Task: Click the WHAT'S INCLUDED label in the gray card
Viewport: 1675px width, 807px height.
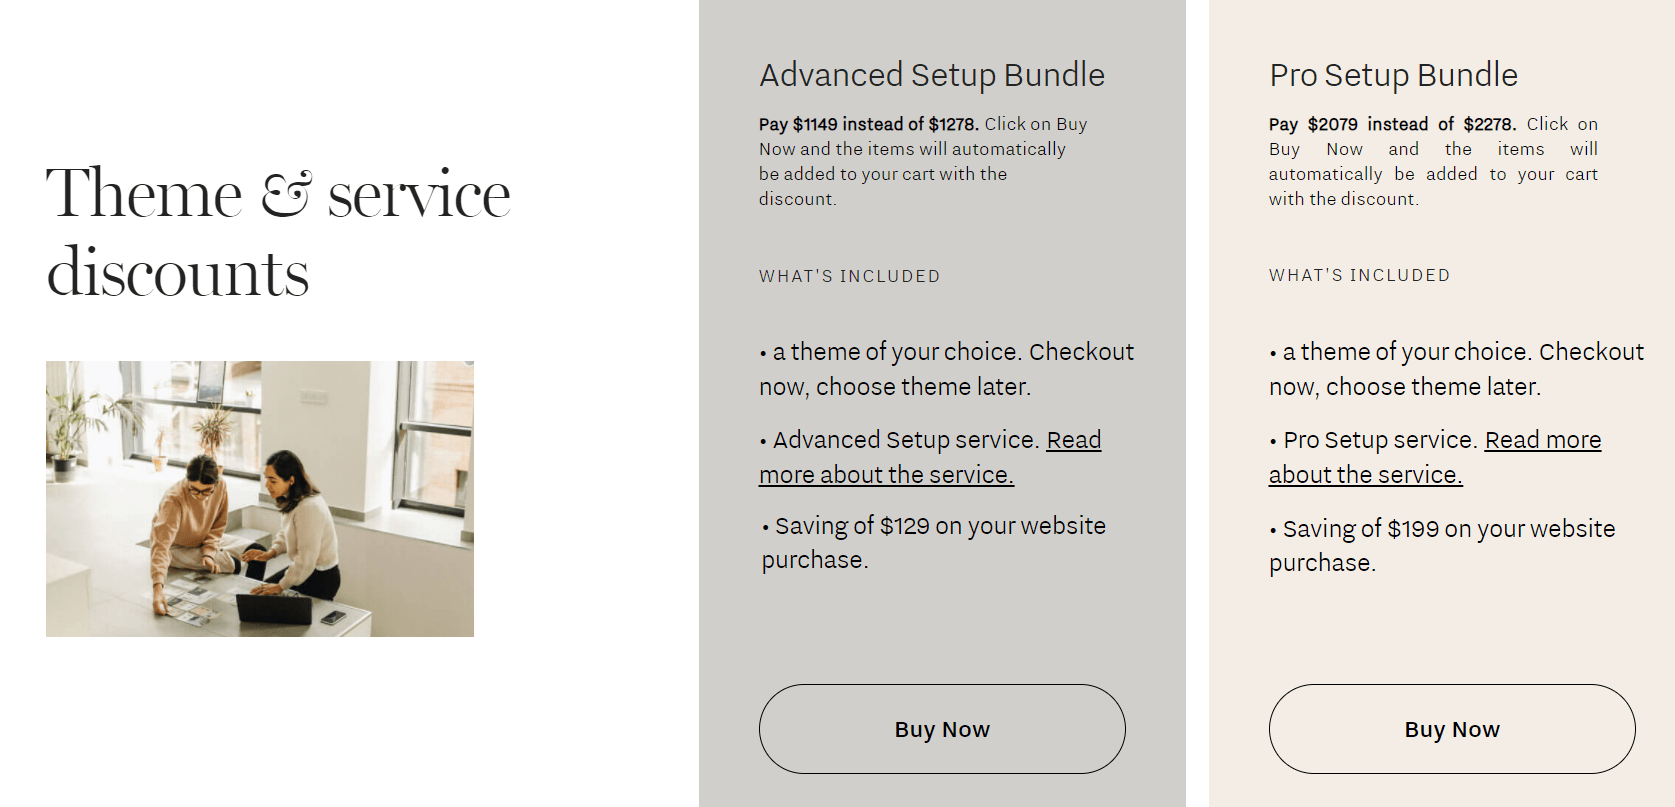Action: (x=850, y=276)
